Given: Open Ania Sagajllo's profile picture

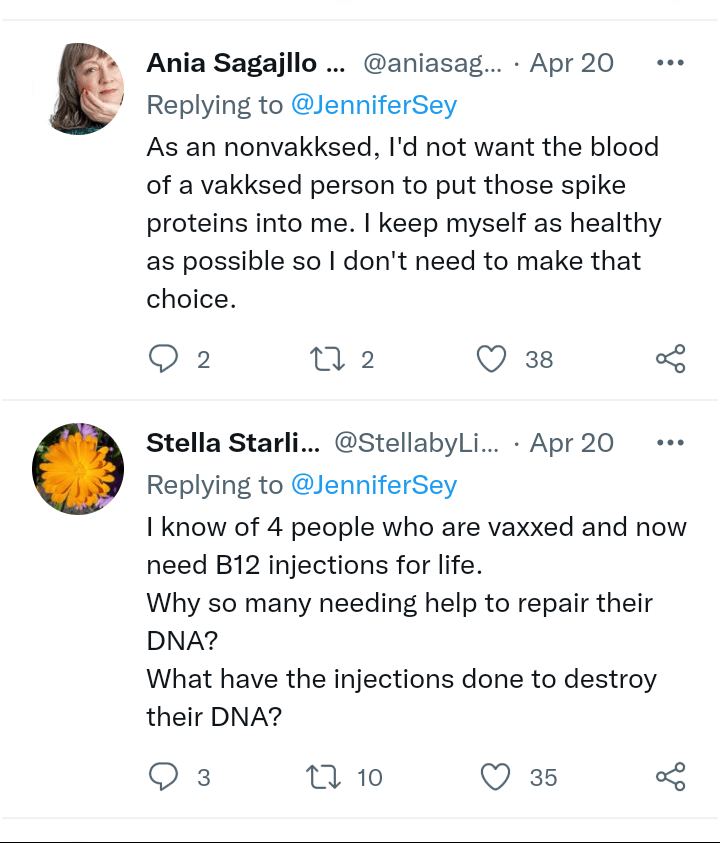Looking at the screenshot, I should tap(86, 89).
